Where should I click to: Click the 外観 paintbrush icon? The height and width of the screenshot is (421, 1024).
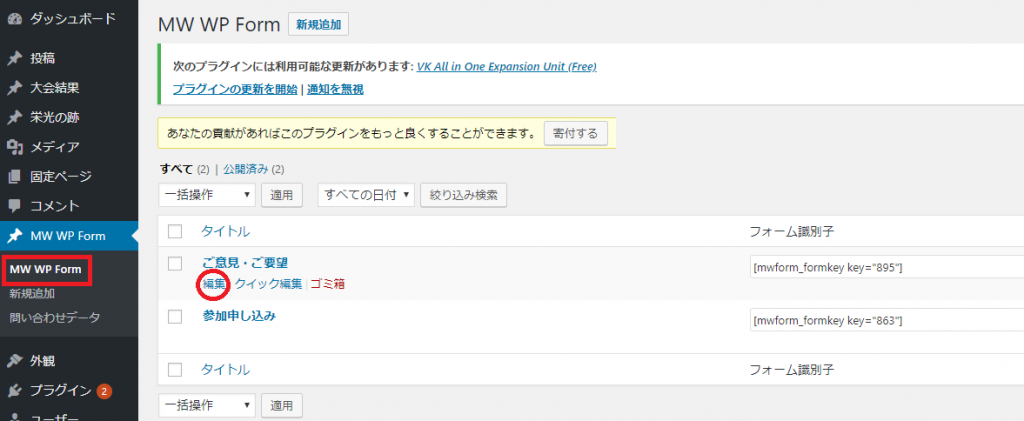coord(14,360)
